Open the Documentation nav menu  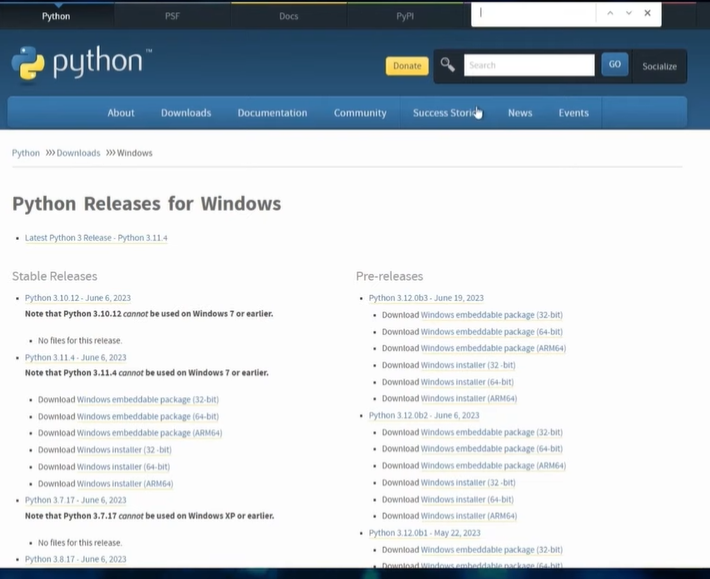coord(272,113)
